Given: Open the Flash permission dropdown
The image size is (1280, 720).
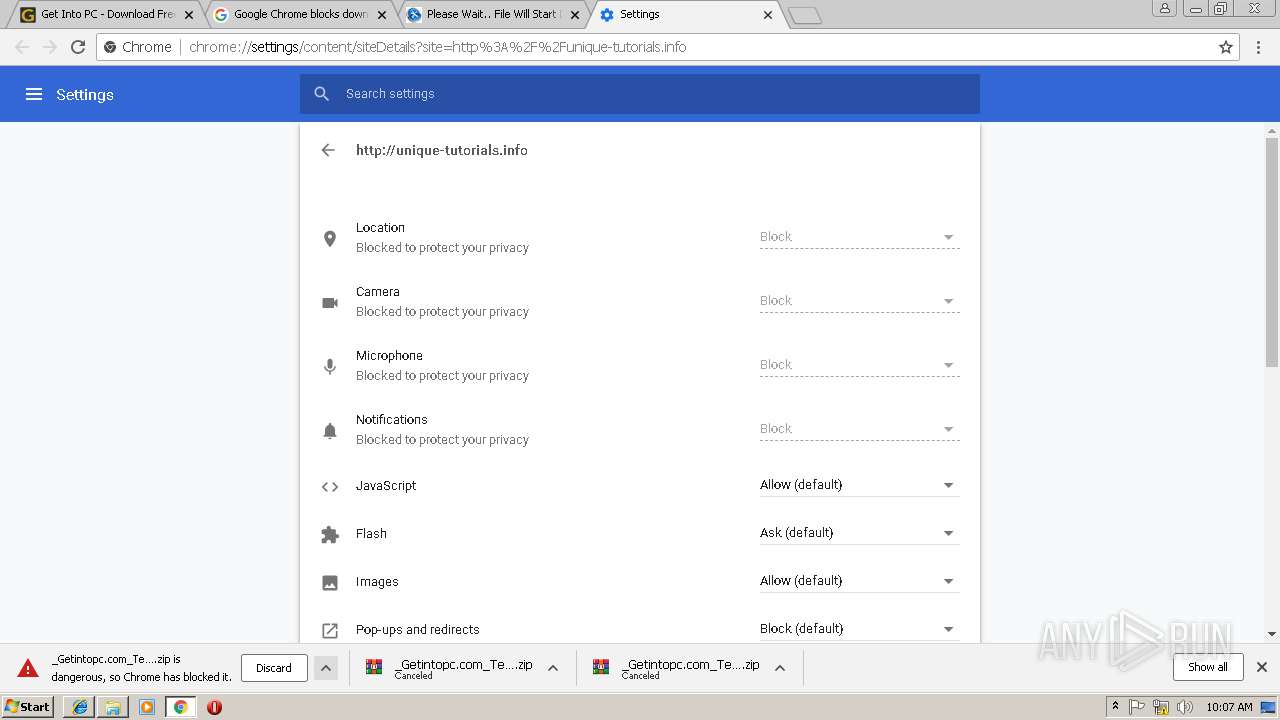Looking at the screenshot, I should click(859, 533).
